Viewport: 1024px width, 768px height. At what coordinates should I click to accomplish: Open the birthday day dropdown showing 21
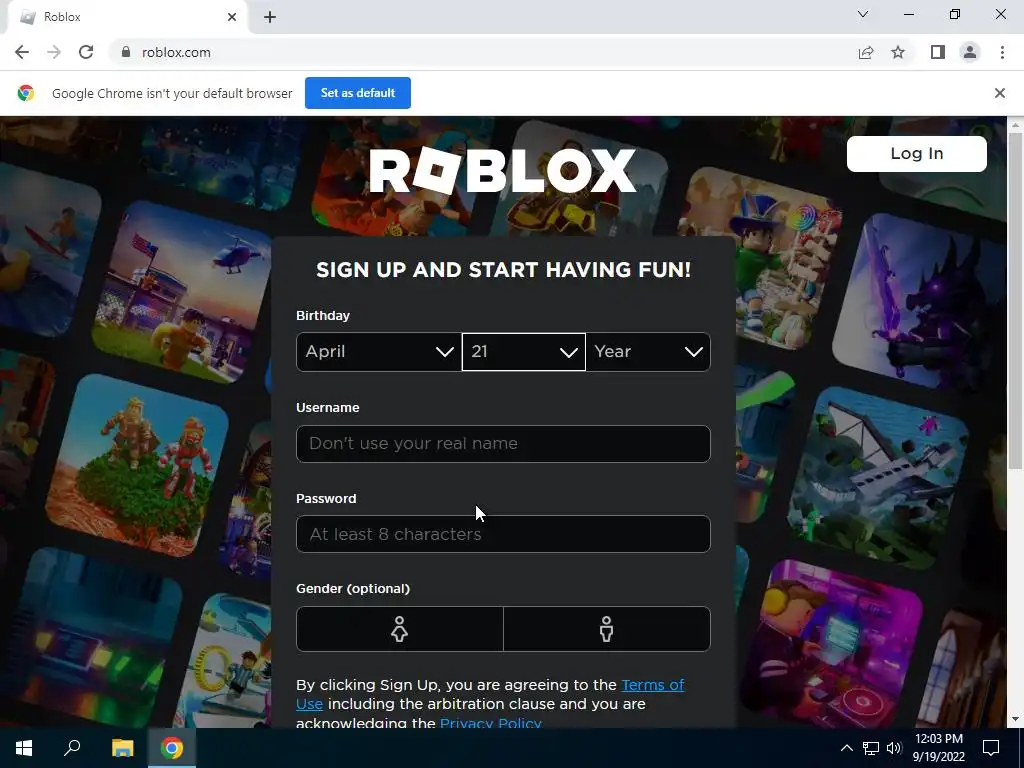click(x=524, y=351)
